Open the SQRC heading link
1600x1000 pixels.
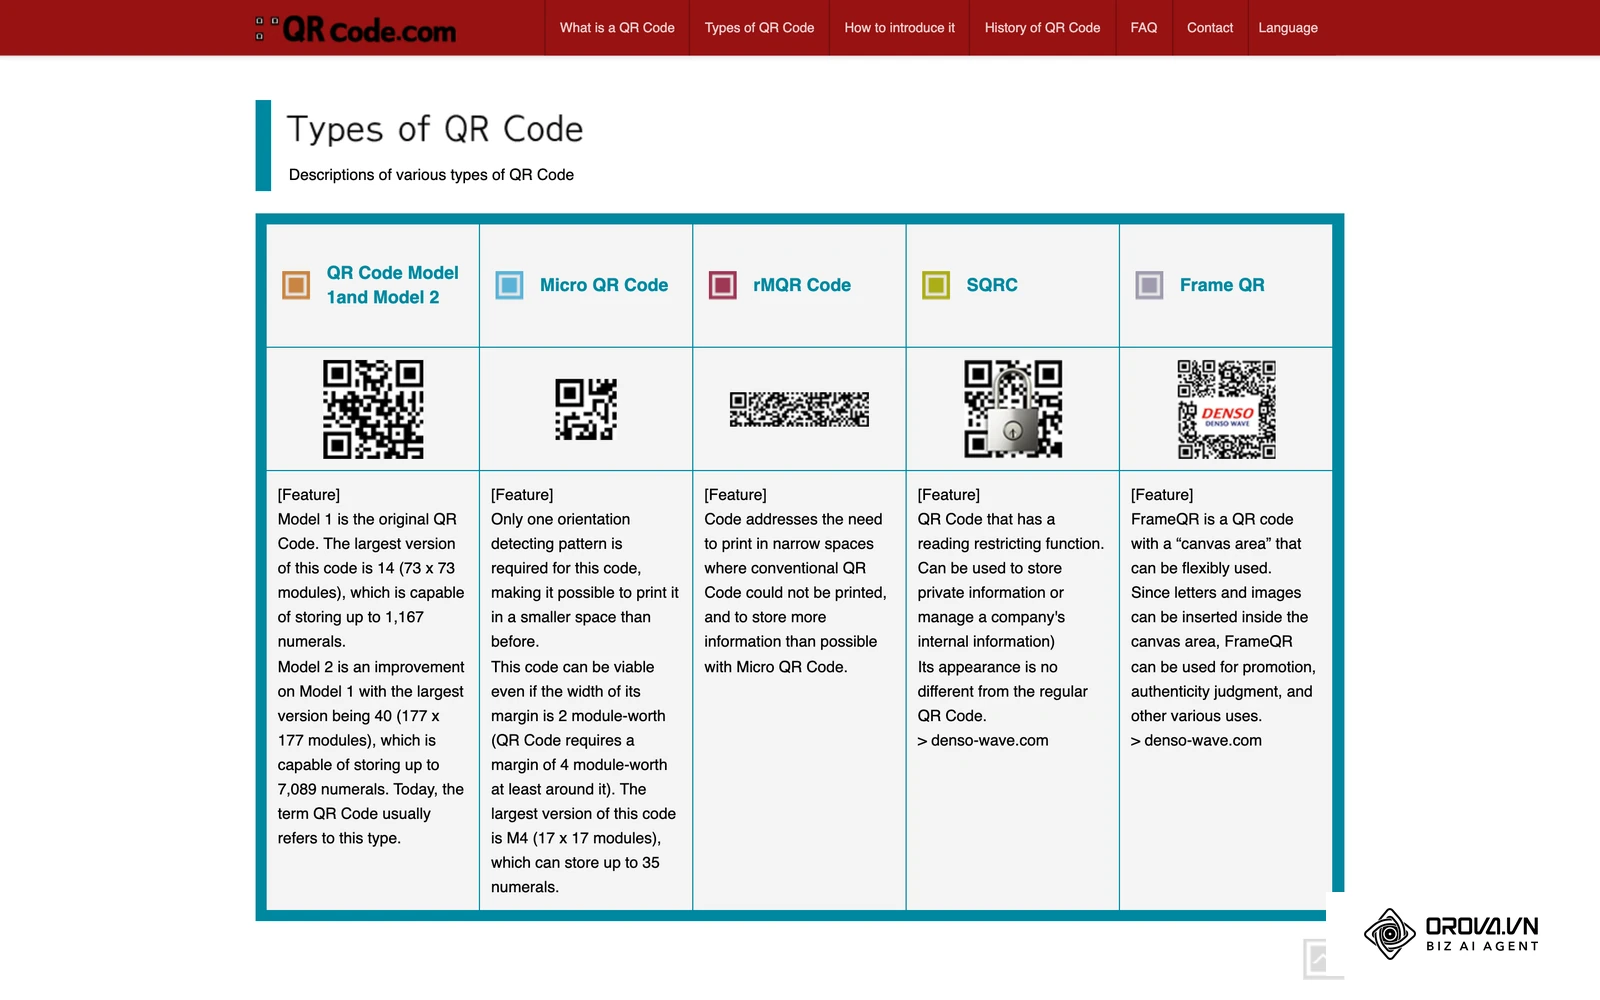992,285
